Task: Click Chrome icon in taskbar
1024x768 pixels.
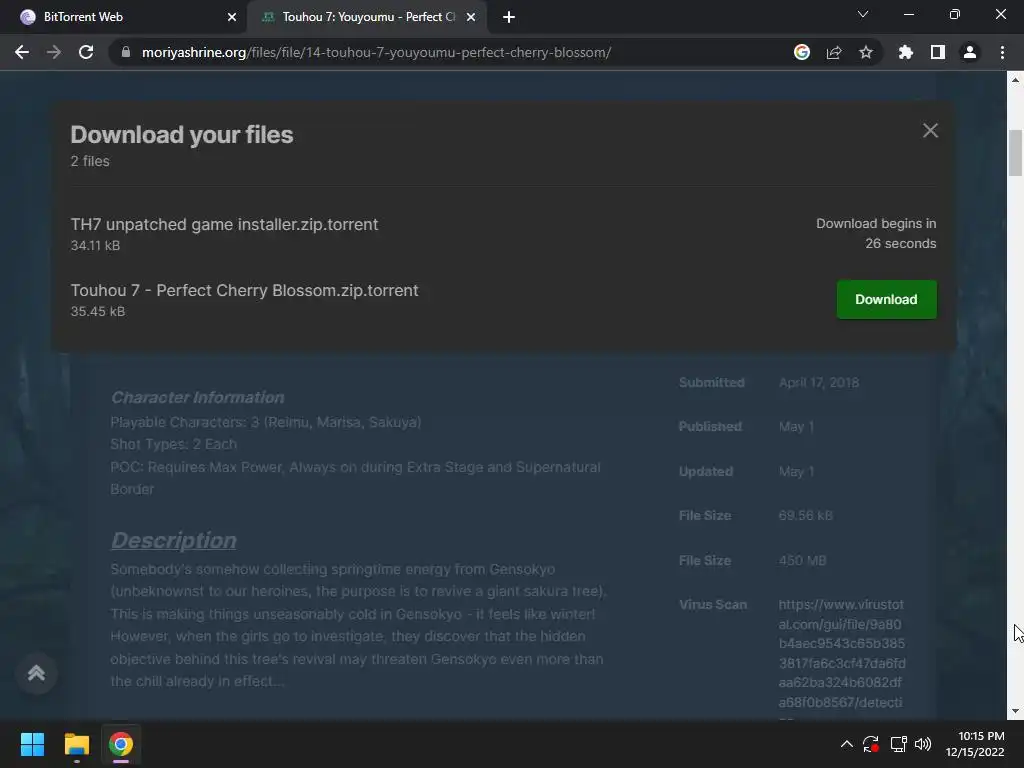Action: [x=121, y=744]
